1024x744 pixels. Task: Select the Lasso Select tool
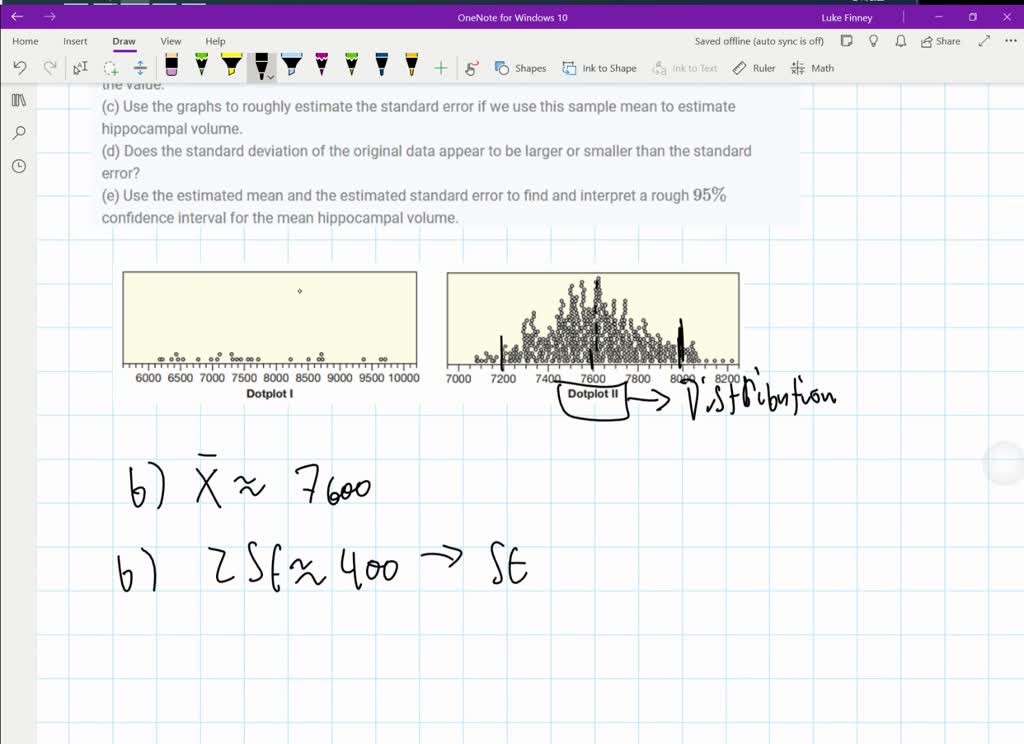[x=114, y=67]
